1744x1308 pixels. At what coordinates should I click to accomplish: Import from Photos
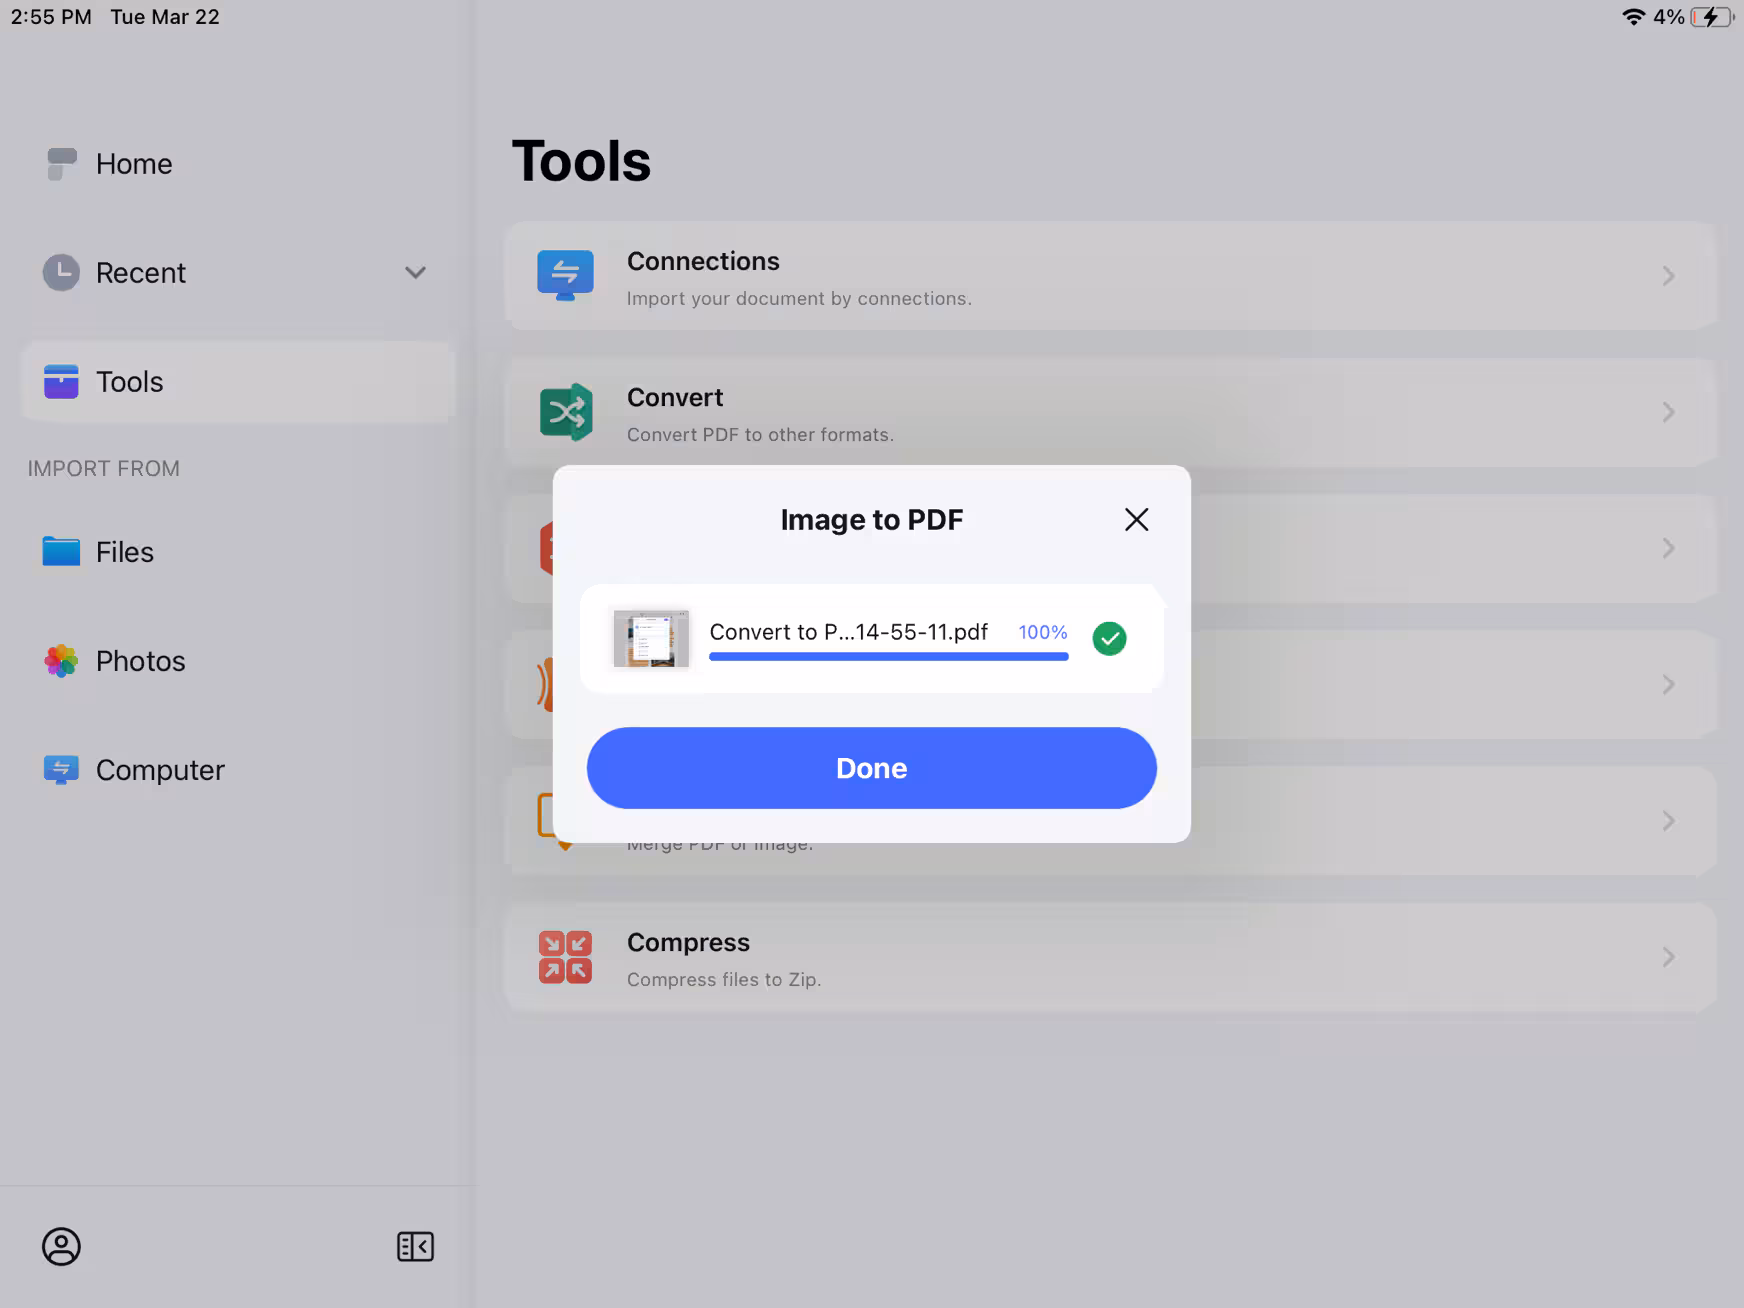237,661
